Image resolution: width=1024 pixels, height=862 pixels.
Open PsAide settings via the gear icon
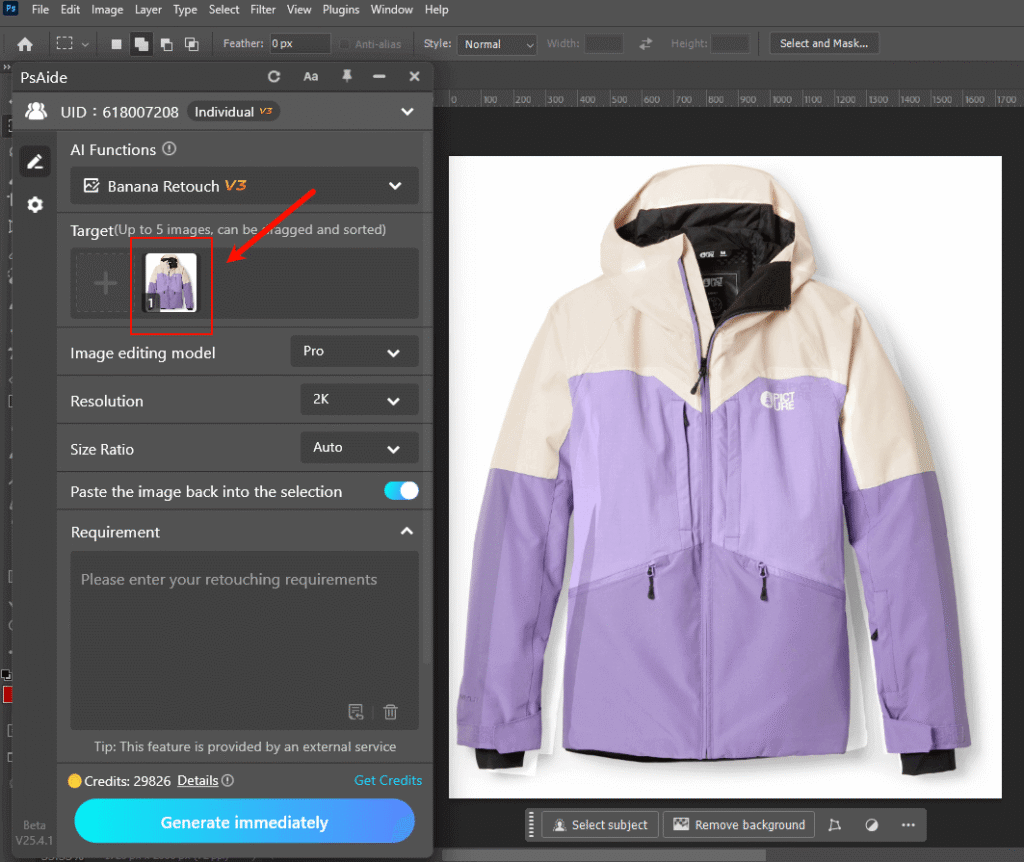coord(35,204)
